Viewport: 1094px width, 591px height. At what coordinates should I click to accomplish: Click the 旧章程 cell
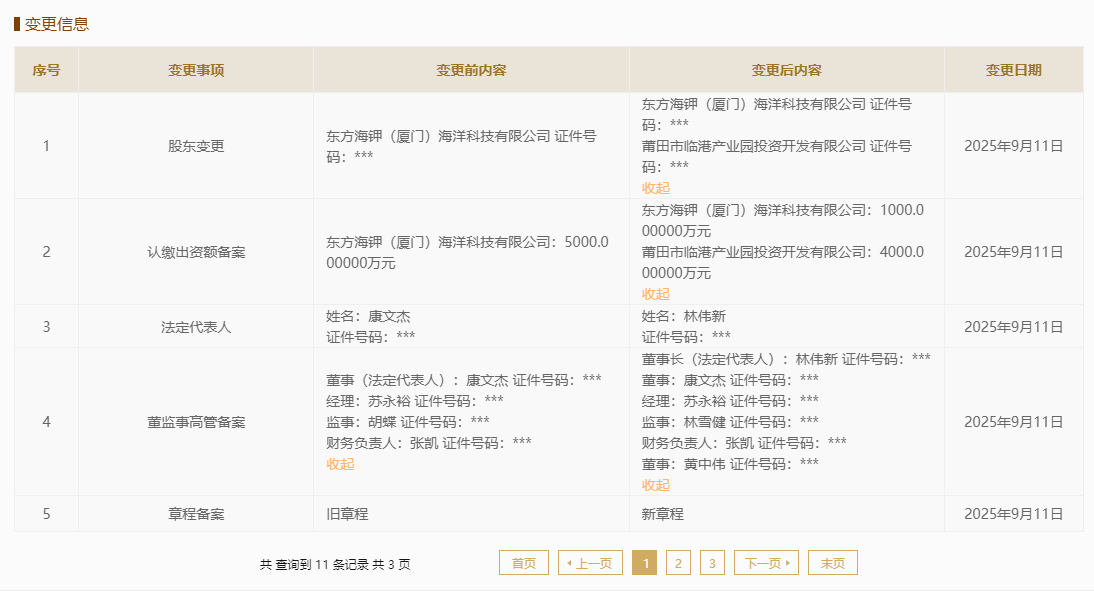[471, 514]
